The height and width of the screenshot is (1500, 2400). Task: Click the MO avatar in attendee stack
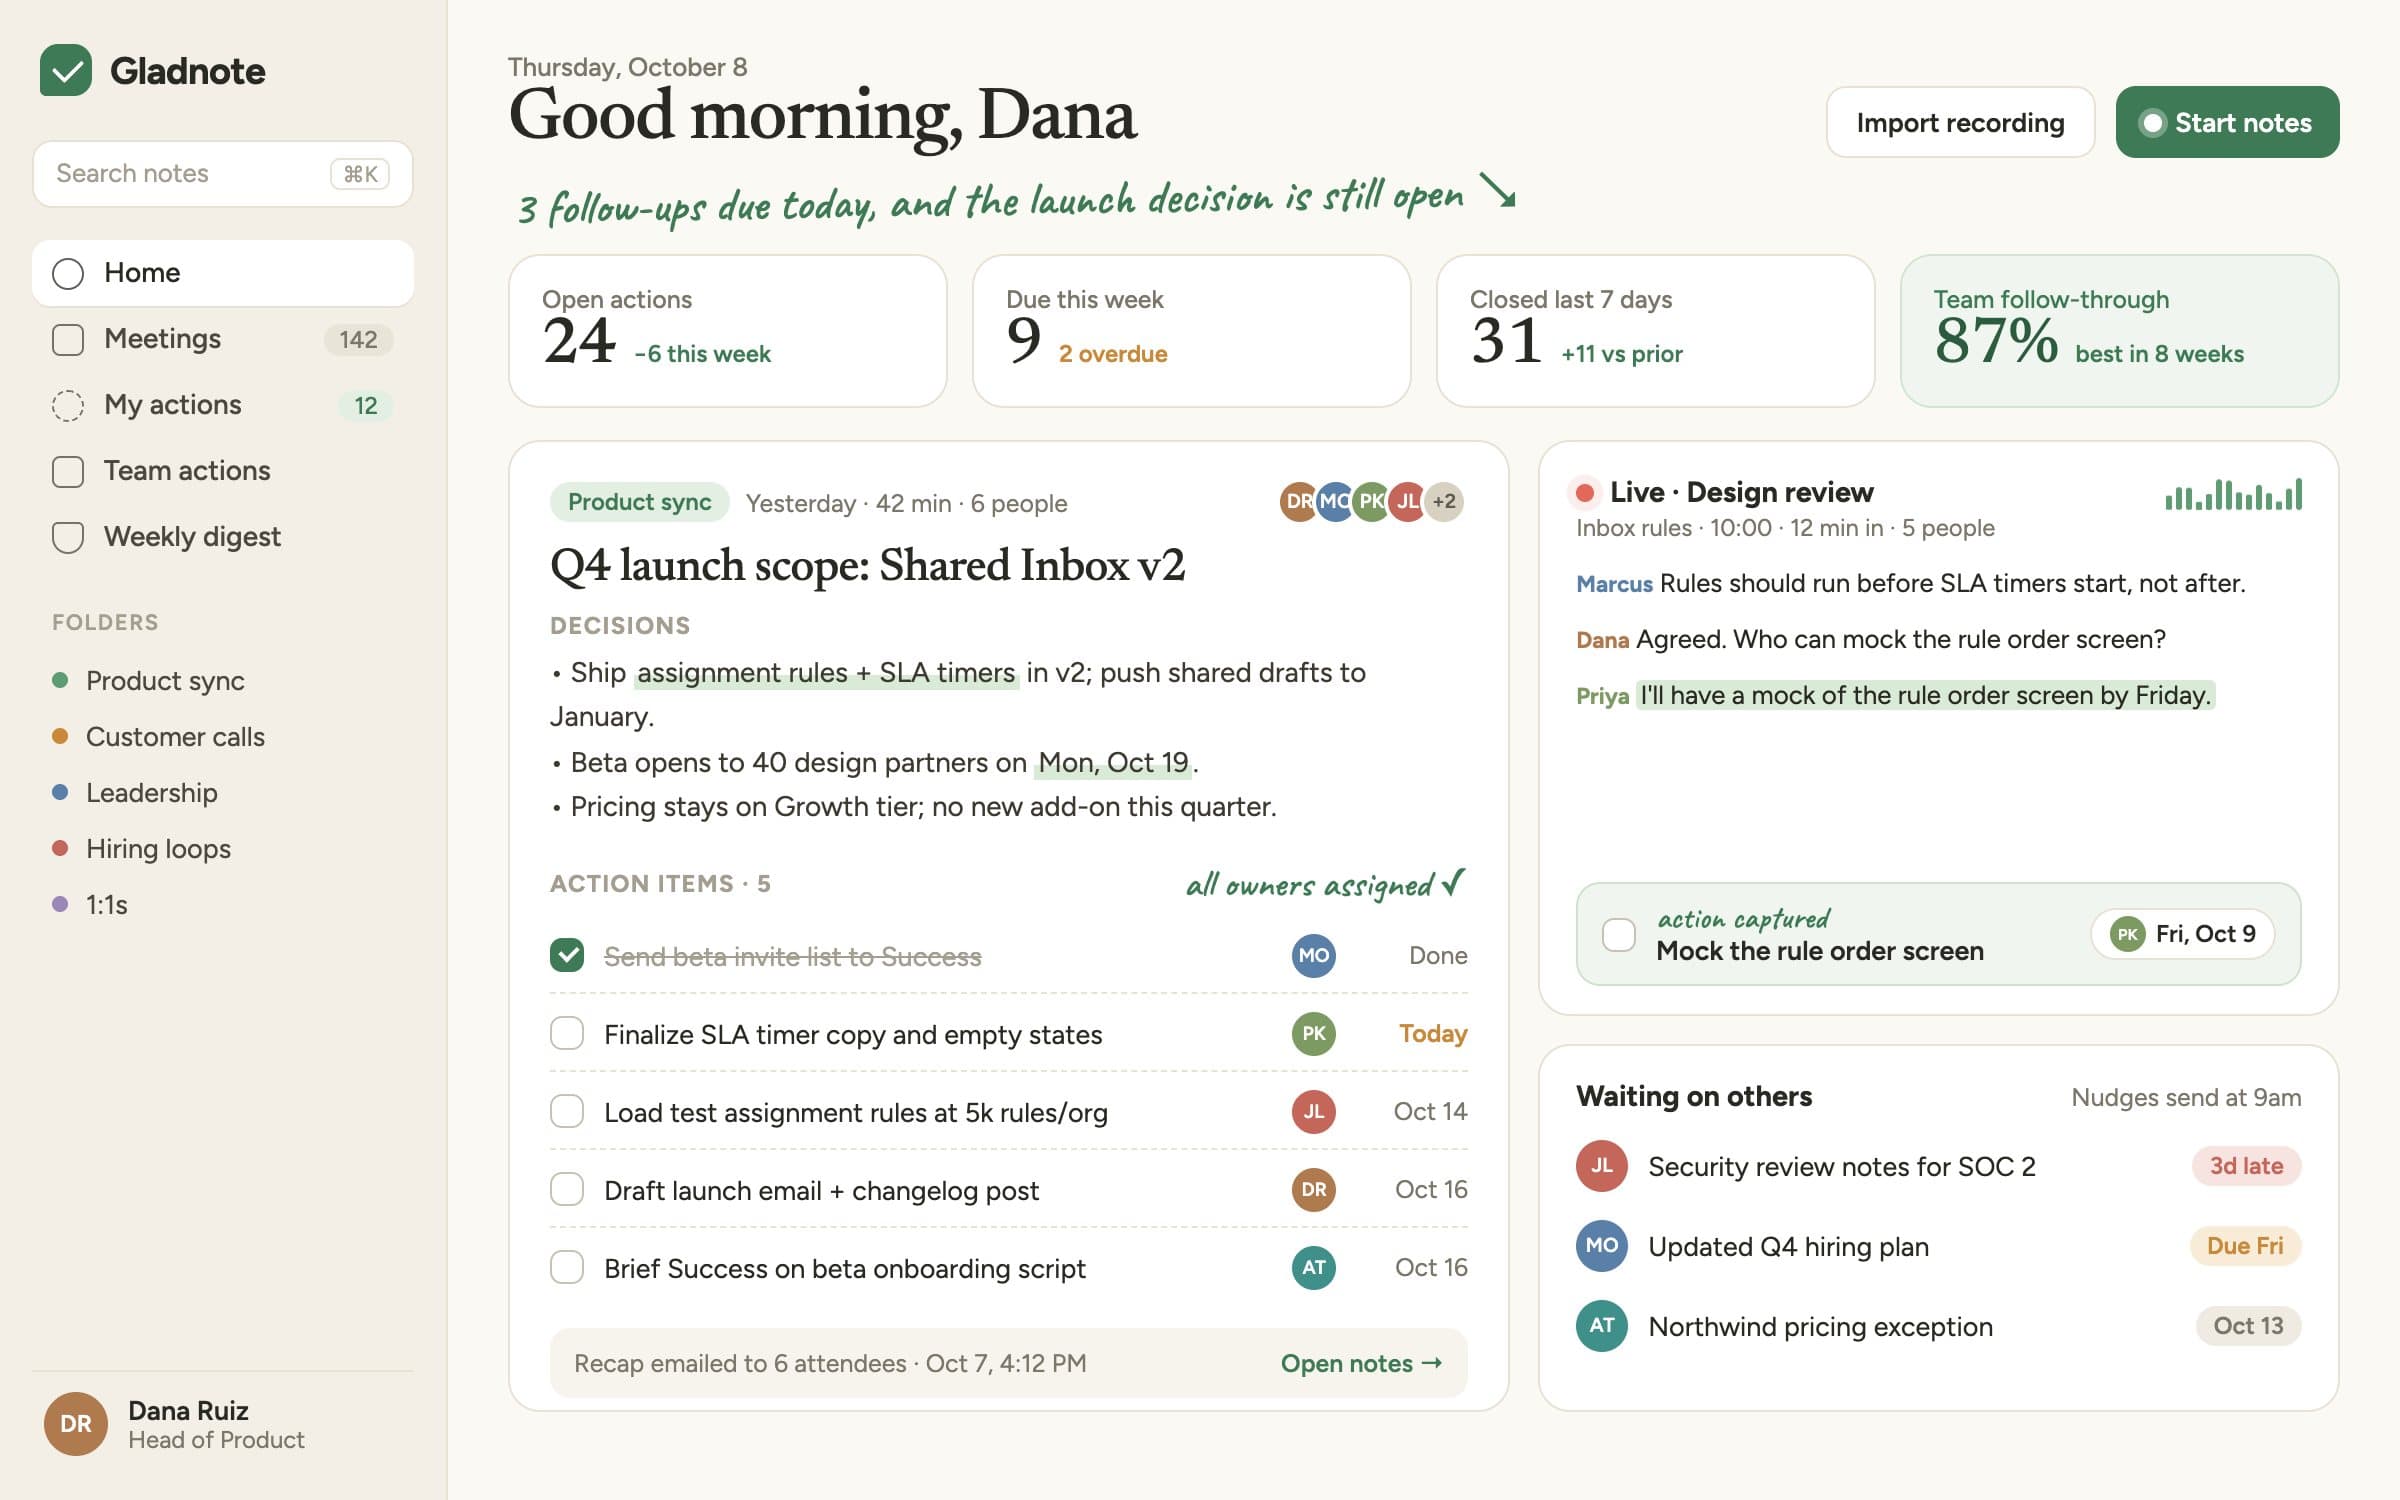pos(1334,501)
